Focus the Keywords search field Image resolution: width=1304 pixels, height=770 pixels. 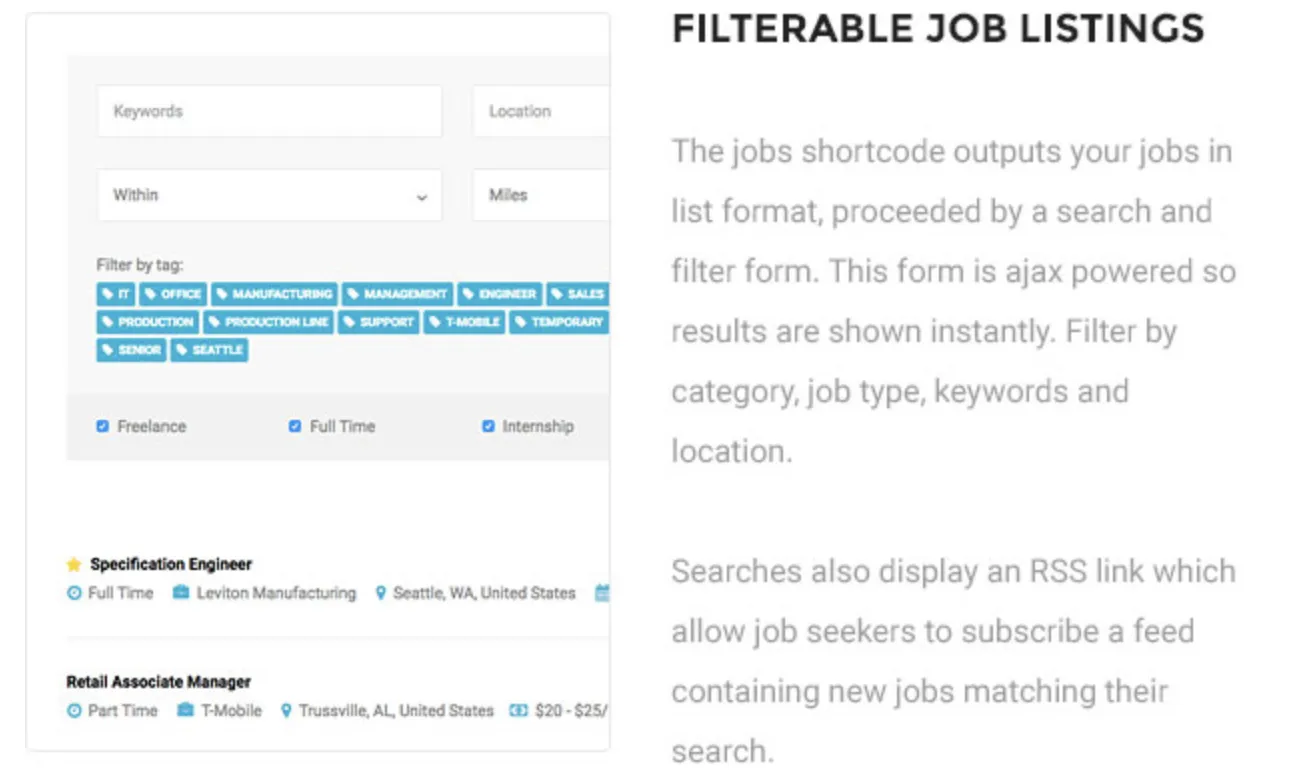point(269,111)
